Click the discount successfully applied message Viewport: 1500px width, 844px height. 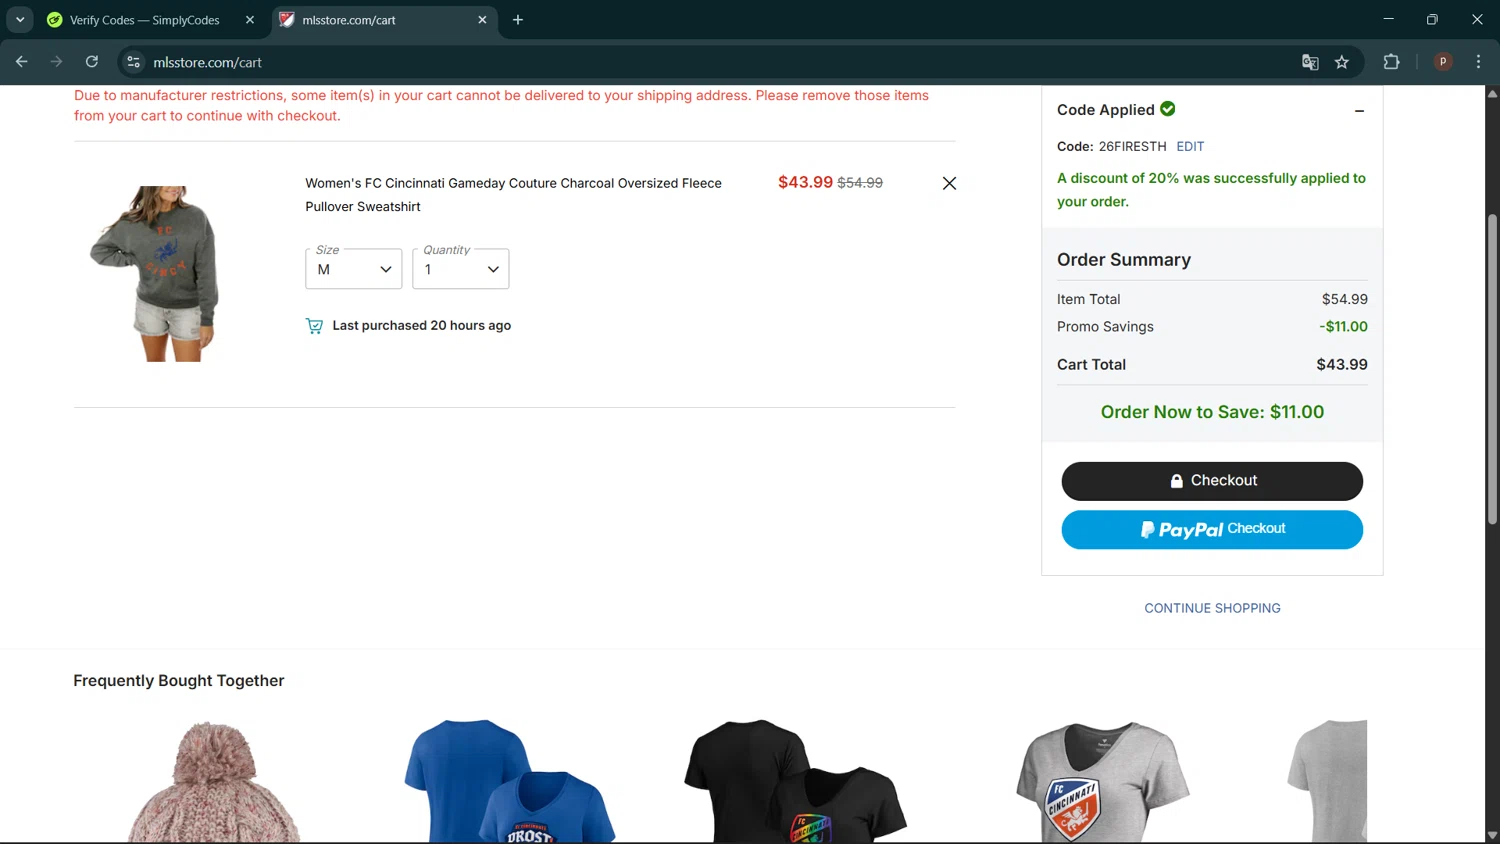[1211, 190]
